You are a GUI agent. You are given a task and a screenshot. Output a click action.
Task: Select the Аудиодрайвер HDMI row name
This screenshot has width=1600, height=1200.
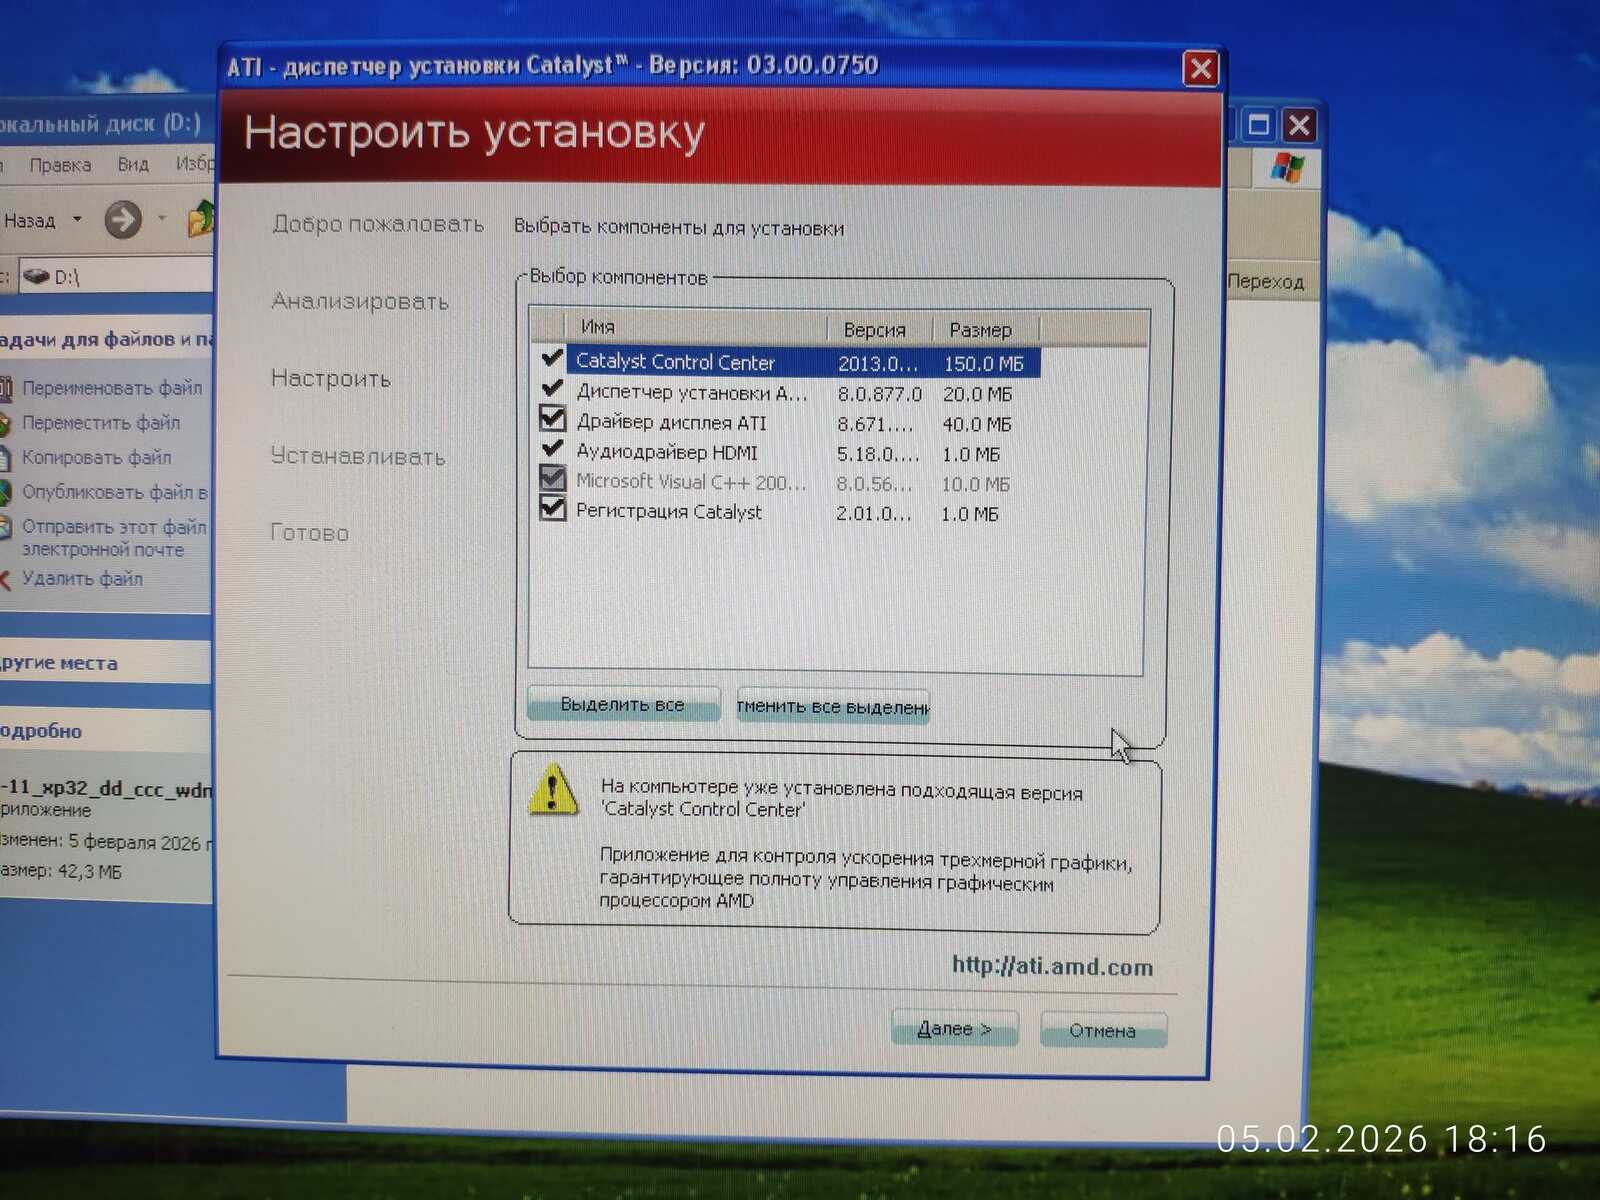point(667,452)
